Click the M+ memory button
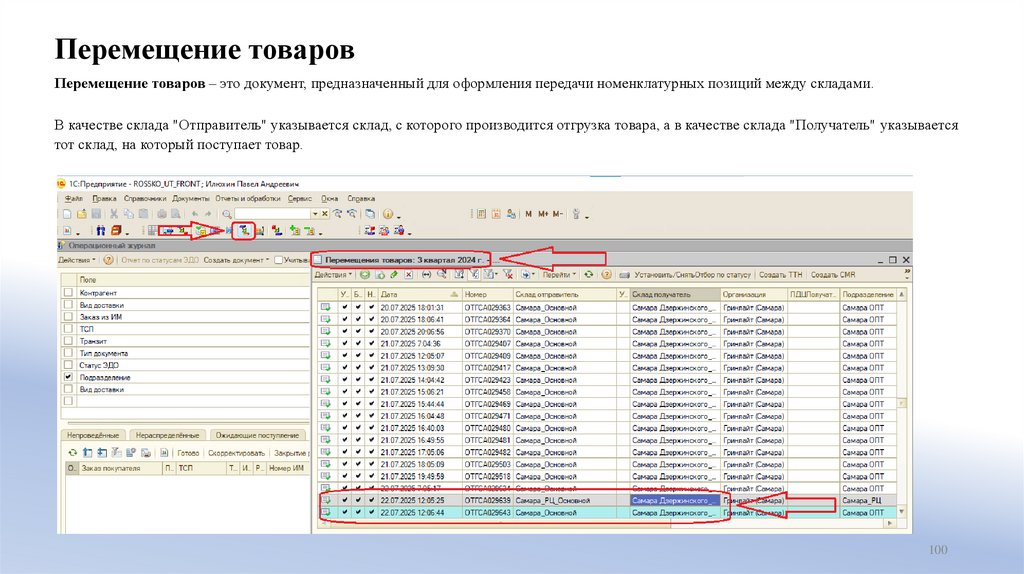Screen dimensions: 1024x574 coord(543,214)
